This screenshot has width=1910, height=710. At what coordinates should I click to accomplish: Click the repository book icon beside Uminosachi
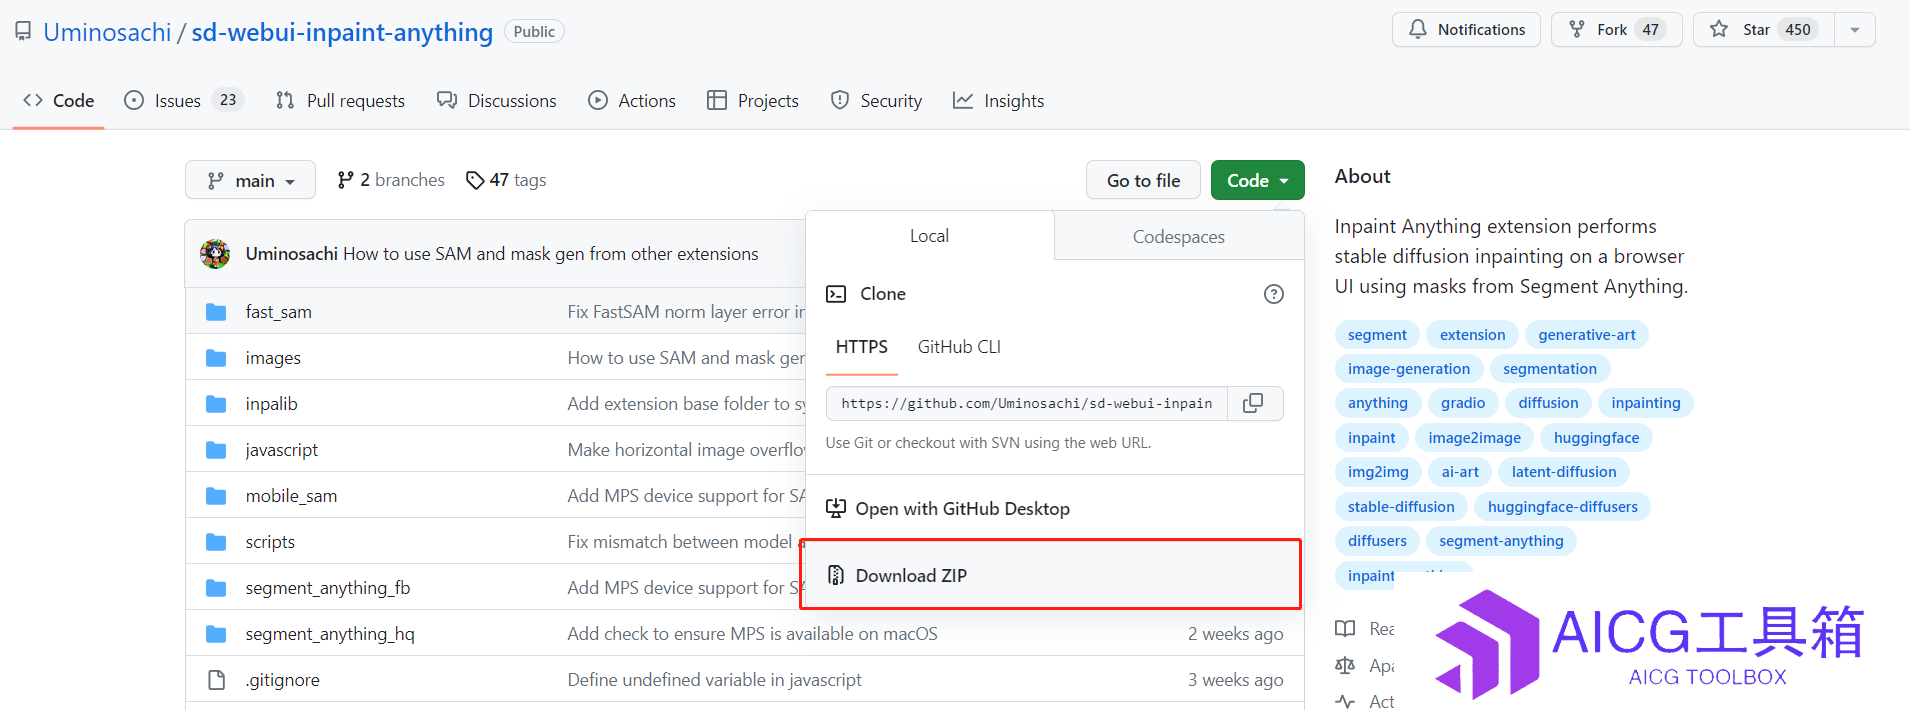pyautogui.click(x=23, y=32)
